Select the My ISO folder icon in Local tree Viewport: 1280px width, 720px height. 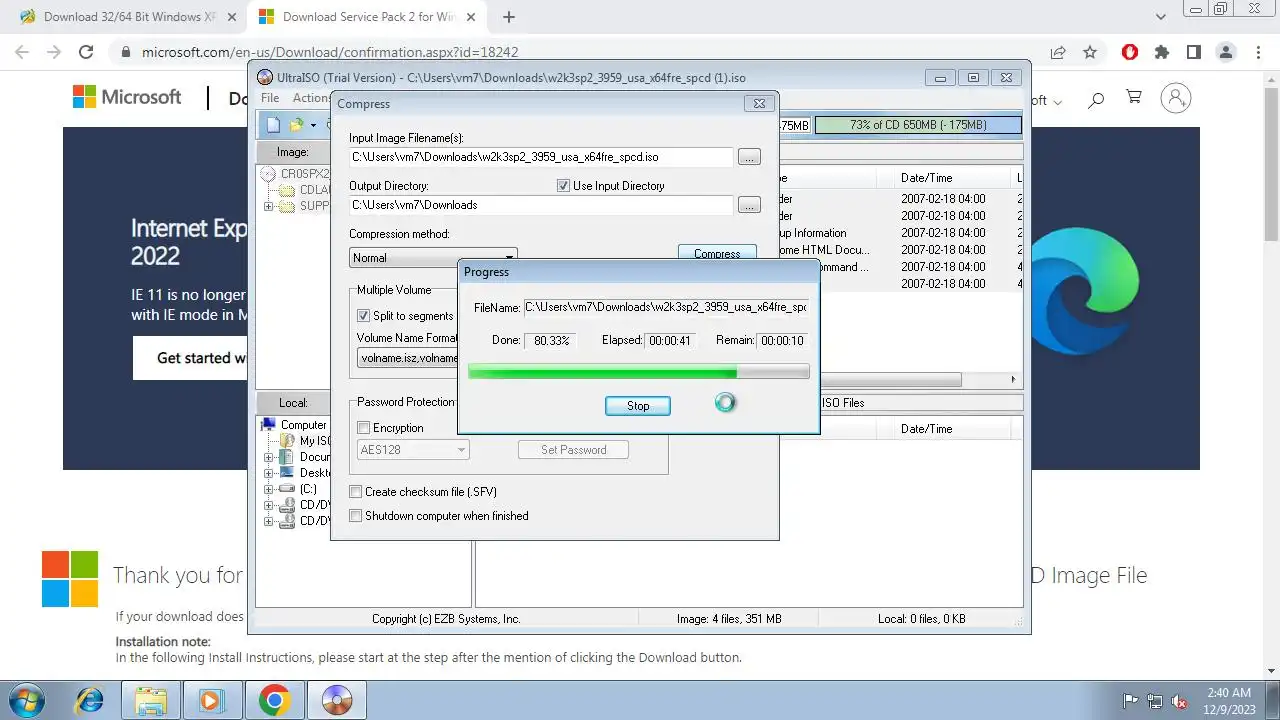point(287,440)
